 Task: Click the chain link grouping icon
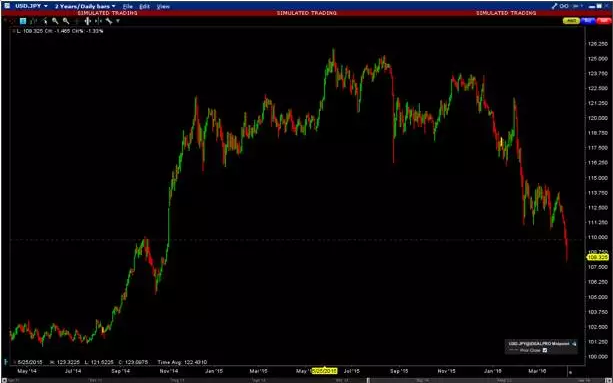click(x=565, y=6)
